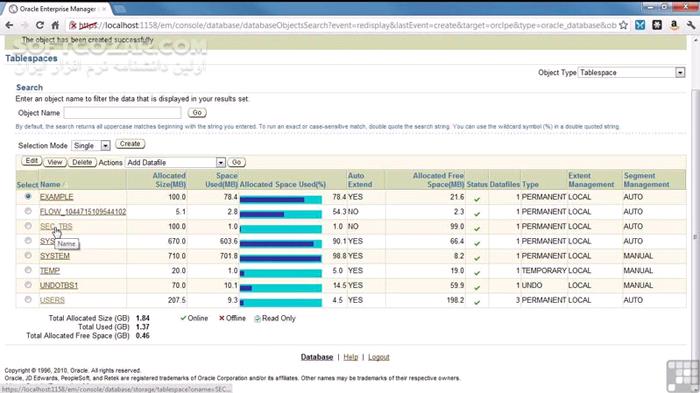The image size is (700, 393).
Task: Select radio button for 670.0 MB row
Action: coord(28,241)
